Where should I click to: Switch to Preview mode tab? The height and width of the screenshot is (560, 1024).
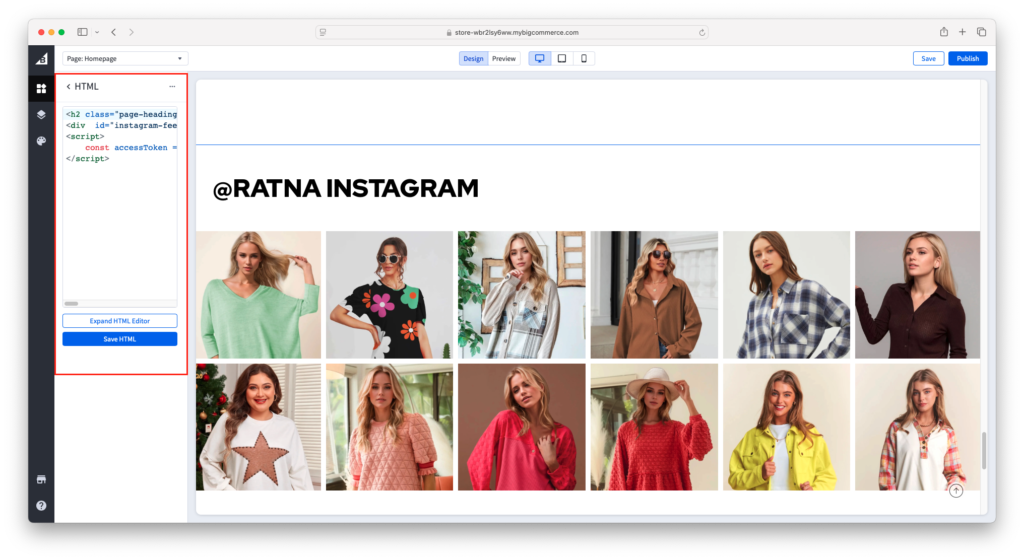coord(504,59)
